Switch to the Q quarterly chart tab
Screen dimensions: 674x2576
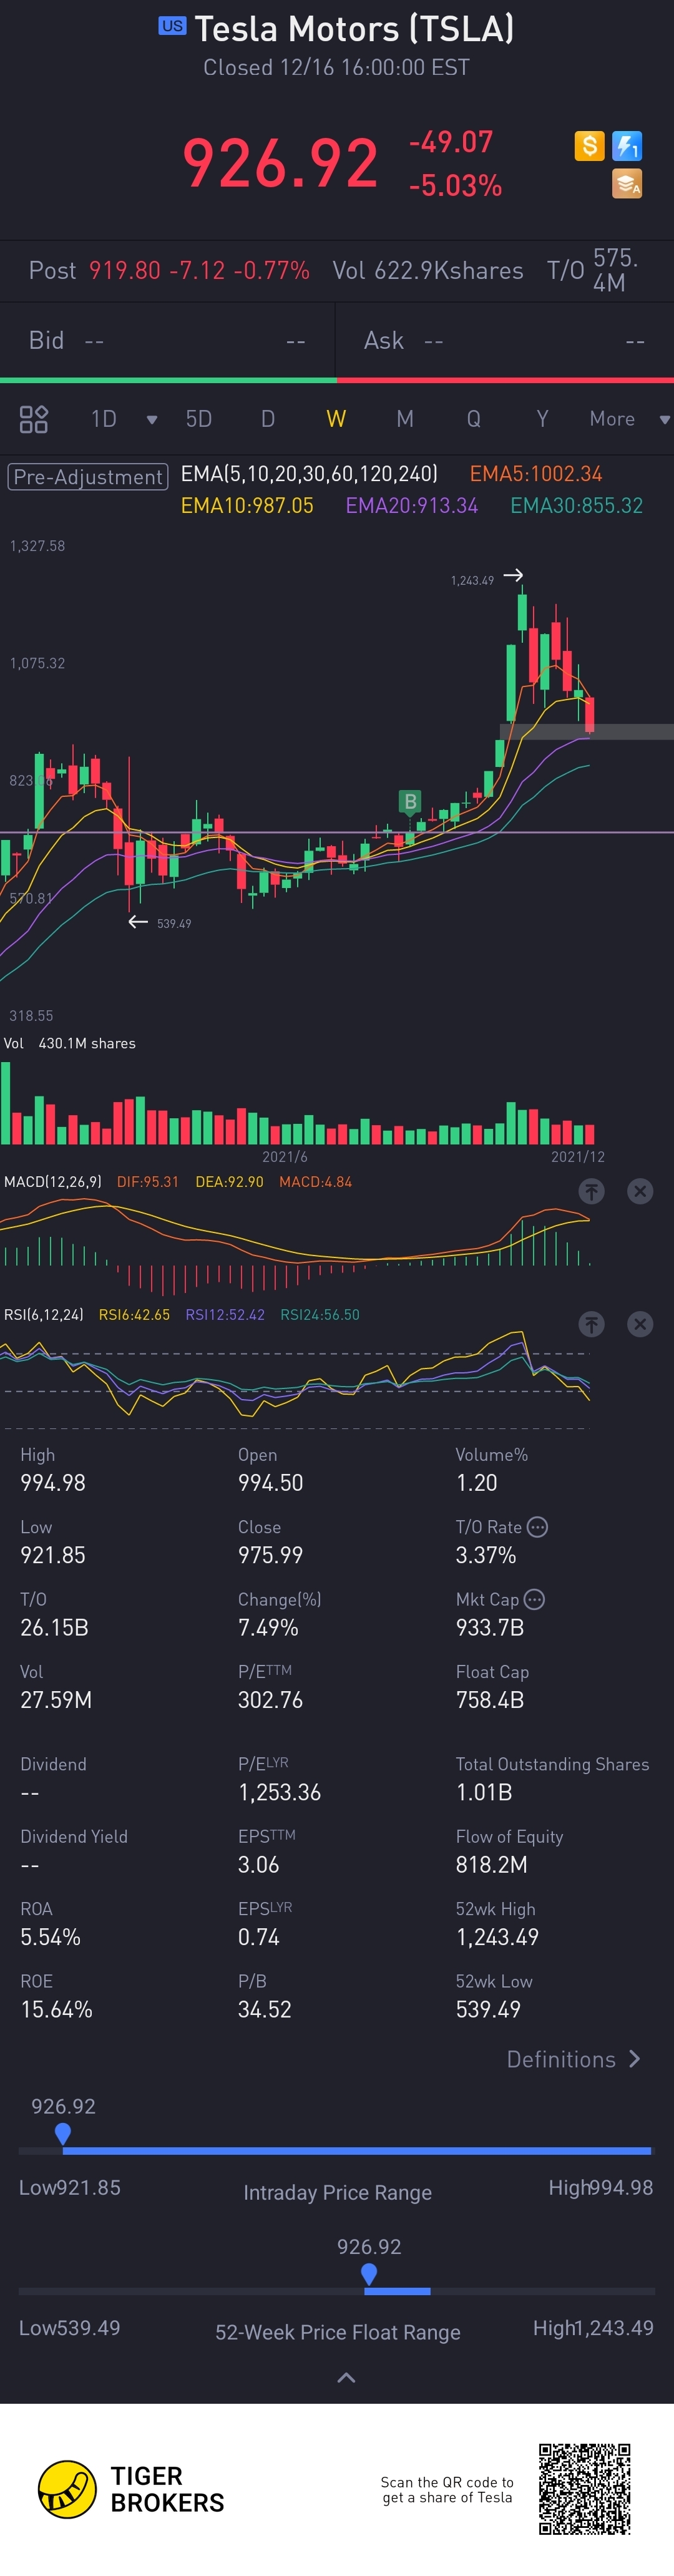[x=474, y=419]
